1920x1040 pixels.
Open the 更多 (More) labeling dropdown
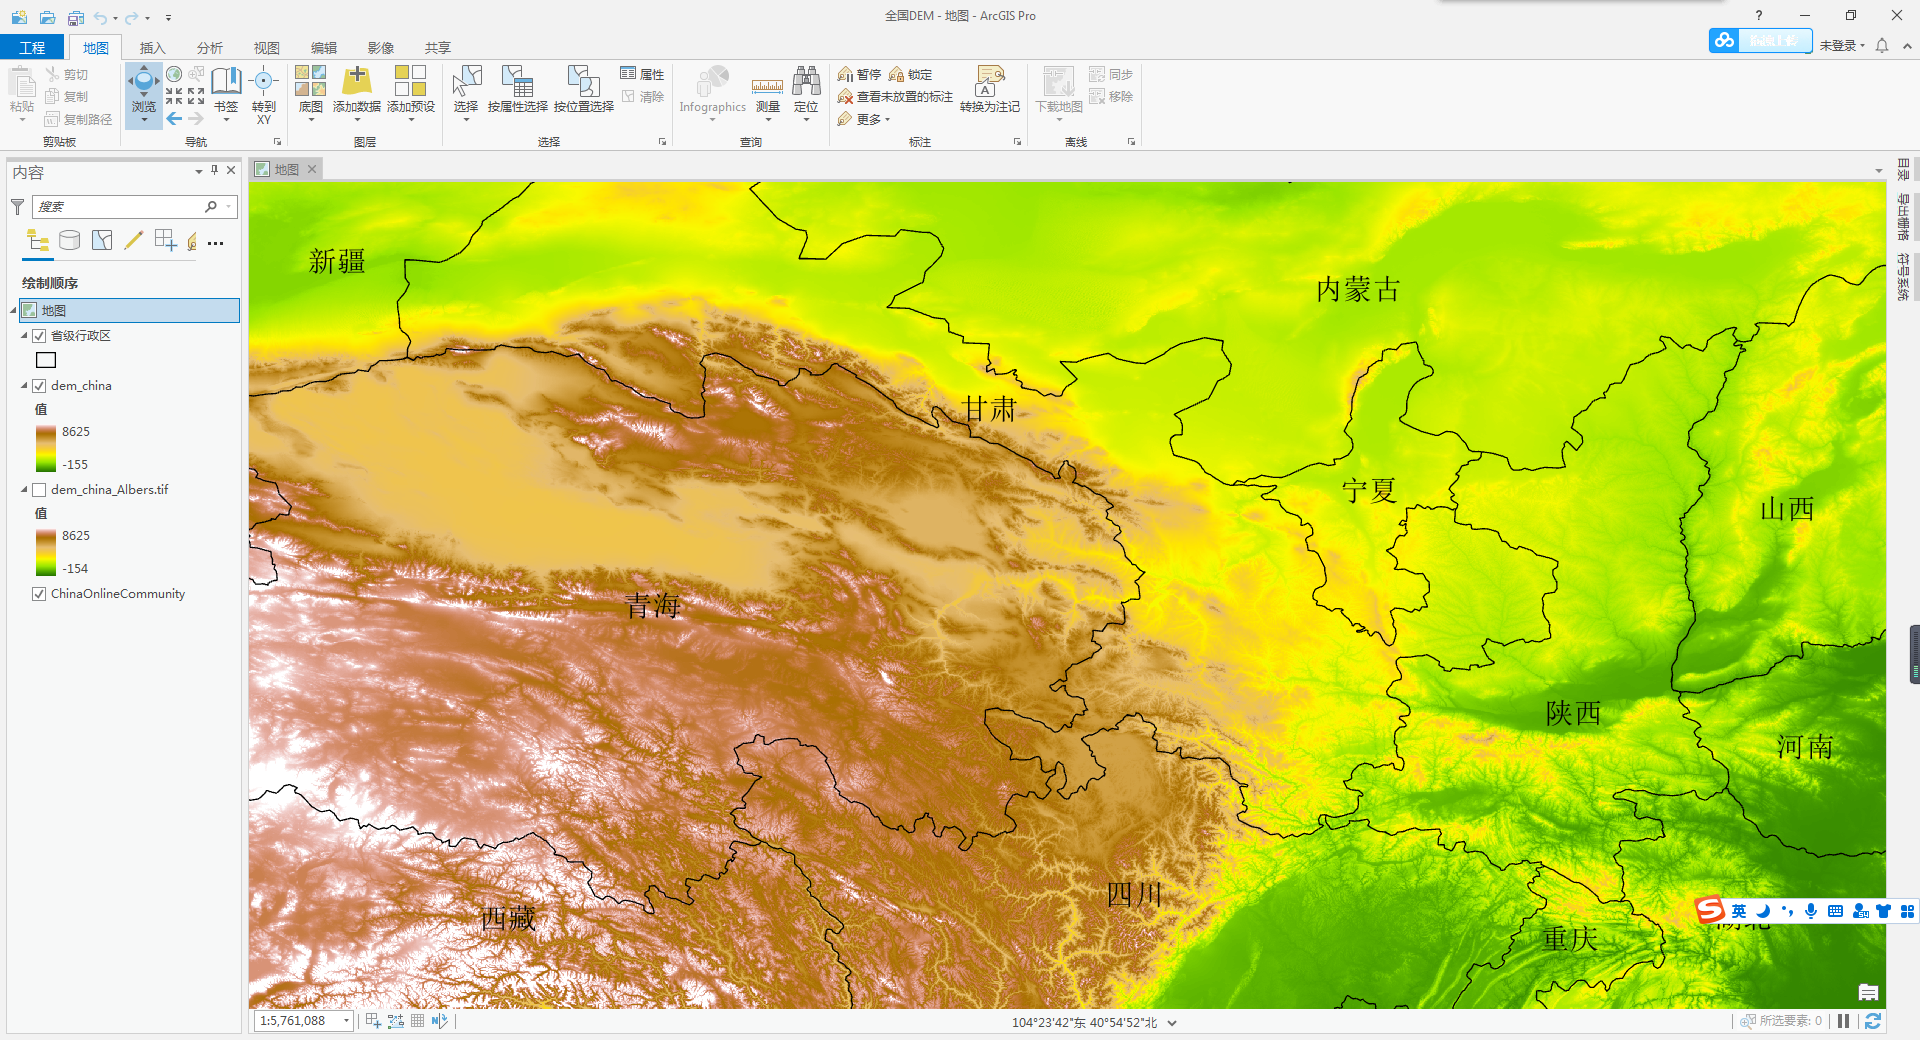pyautogui.click(x=864, y=119)
